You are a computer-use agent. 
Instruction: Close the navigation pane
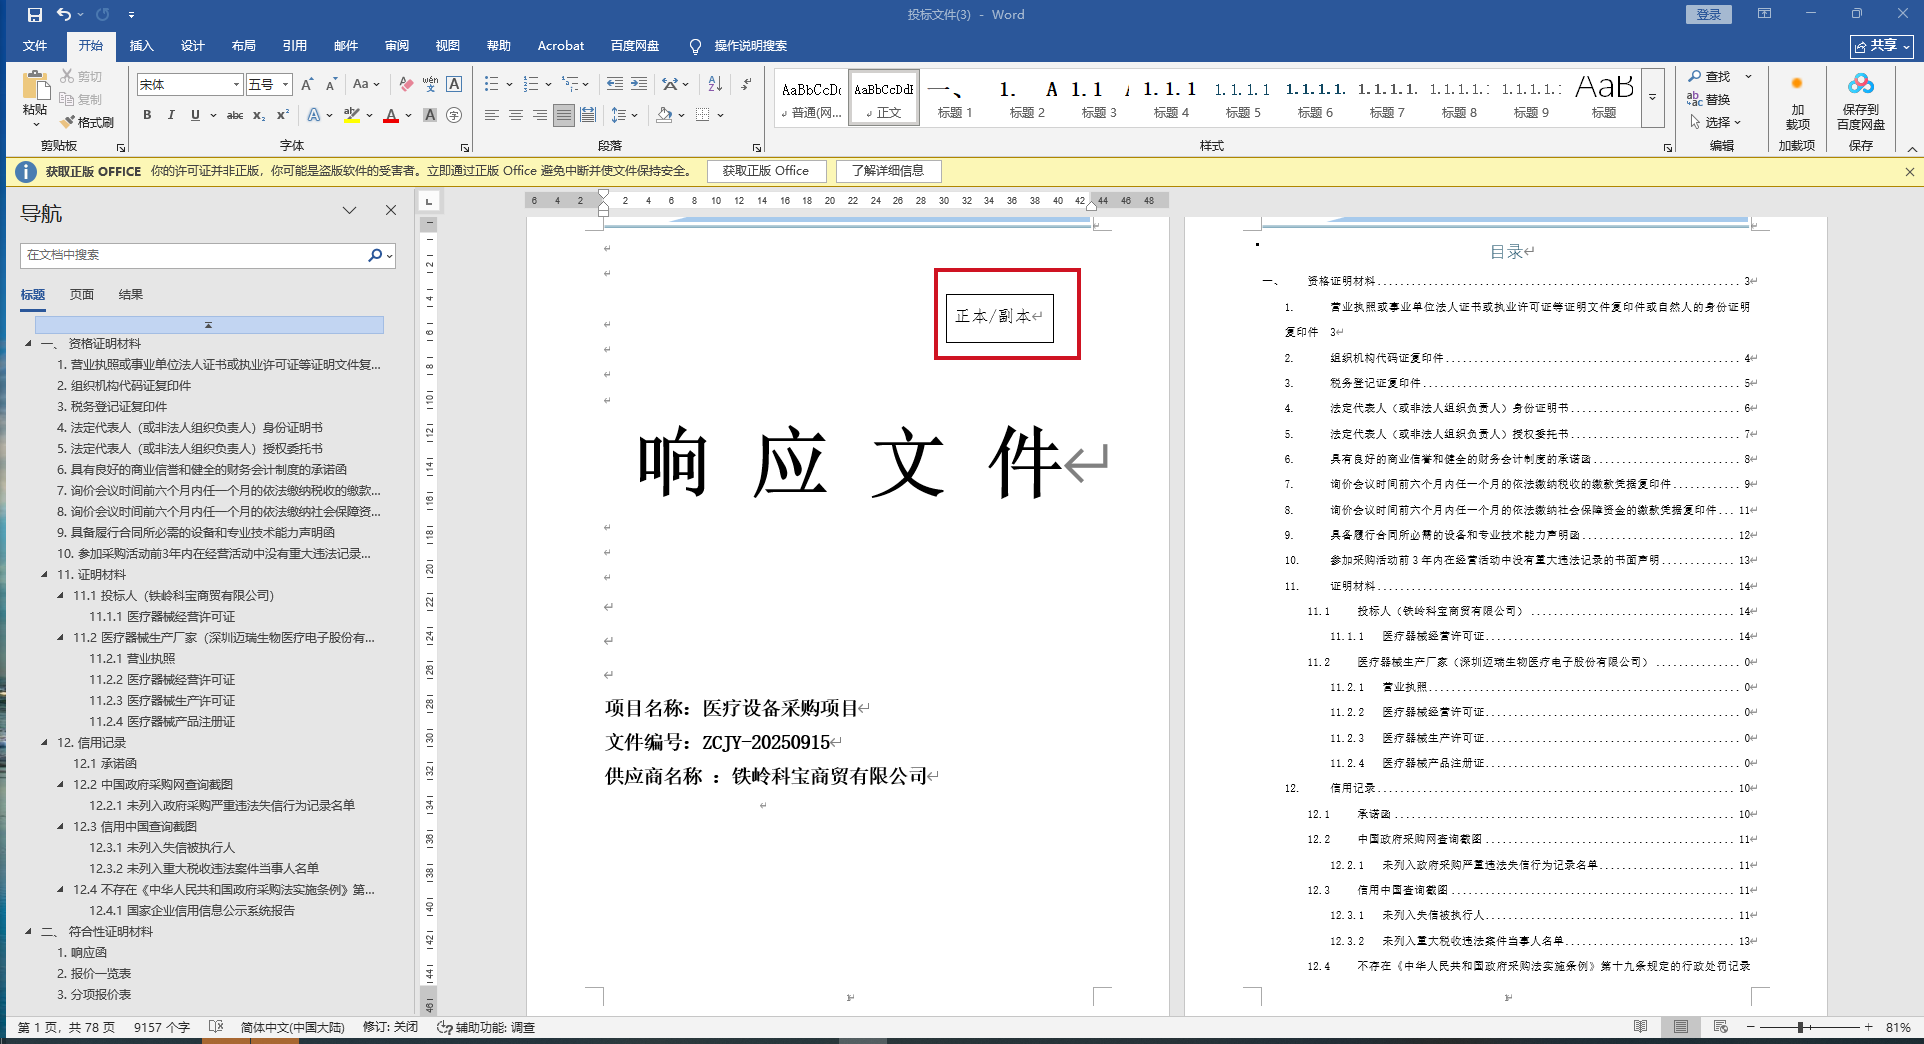click(x=391, y=210)
